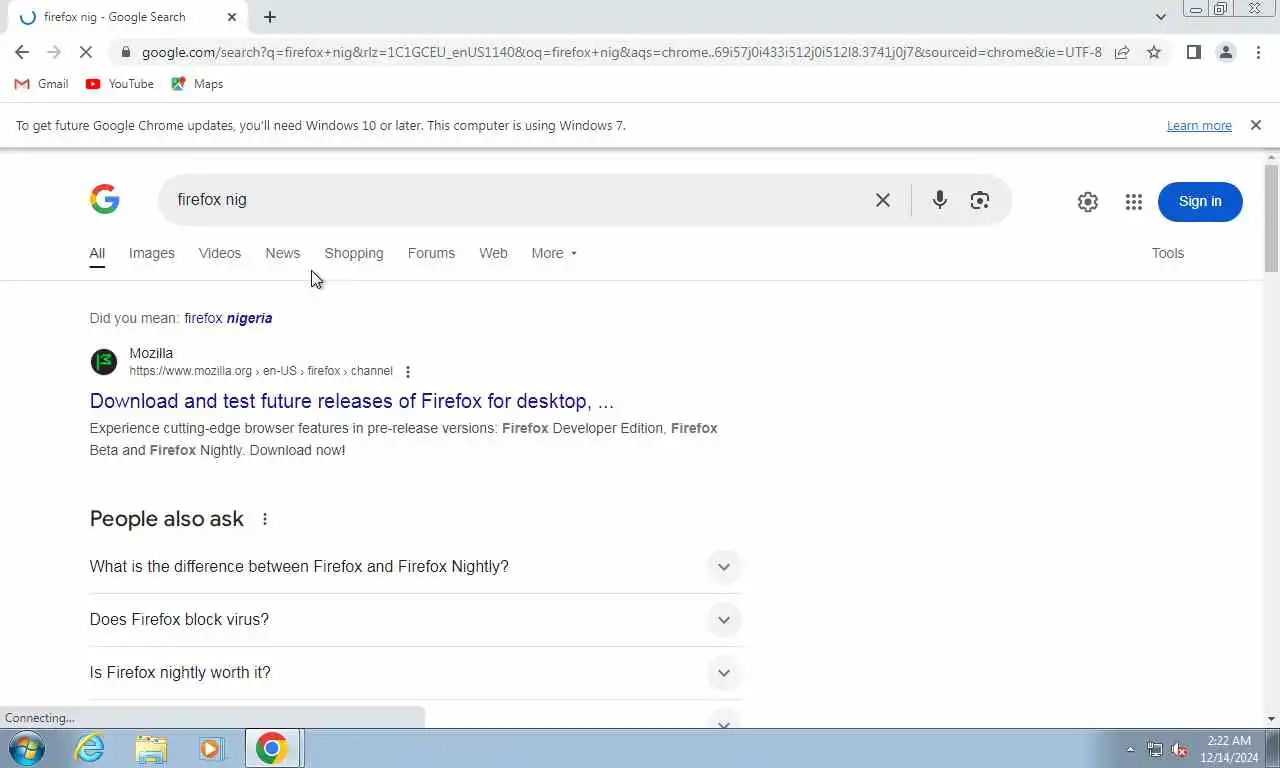Switch to the Forums tab
The height and width of the screenshot is (768, 1280).
[431, 253]
